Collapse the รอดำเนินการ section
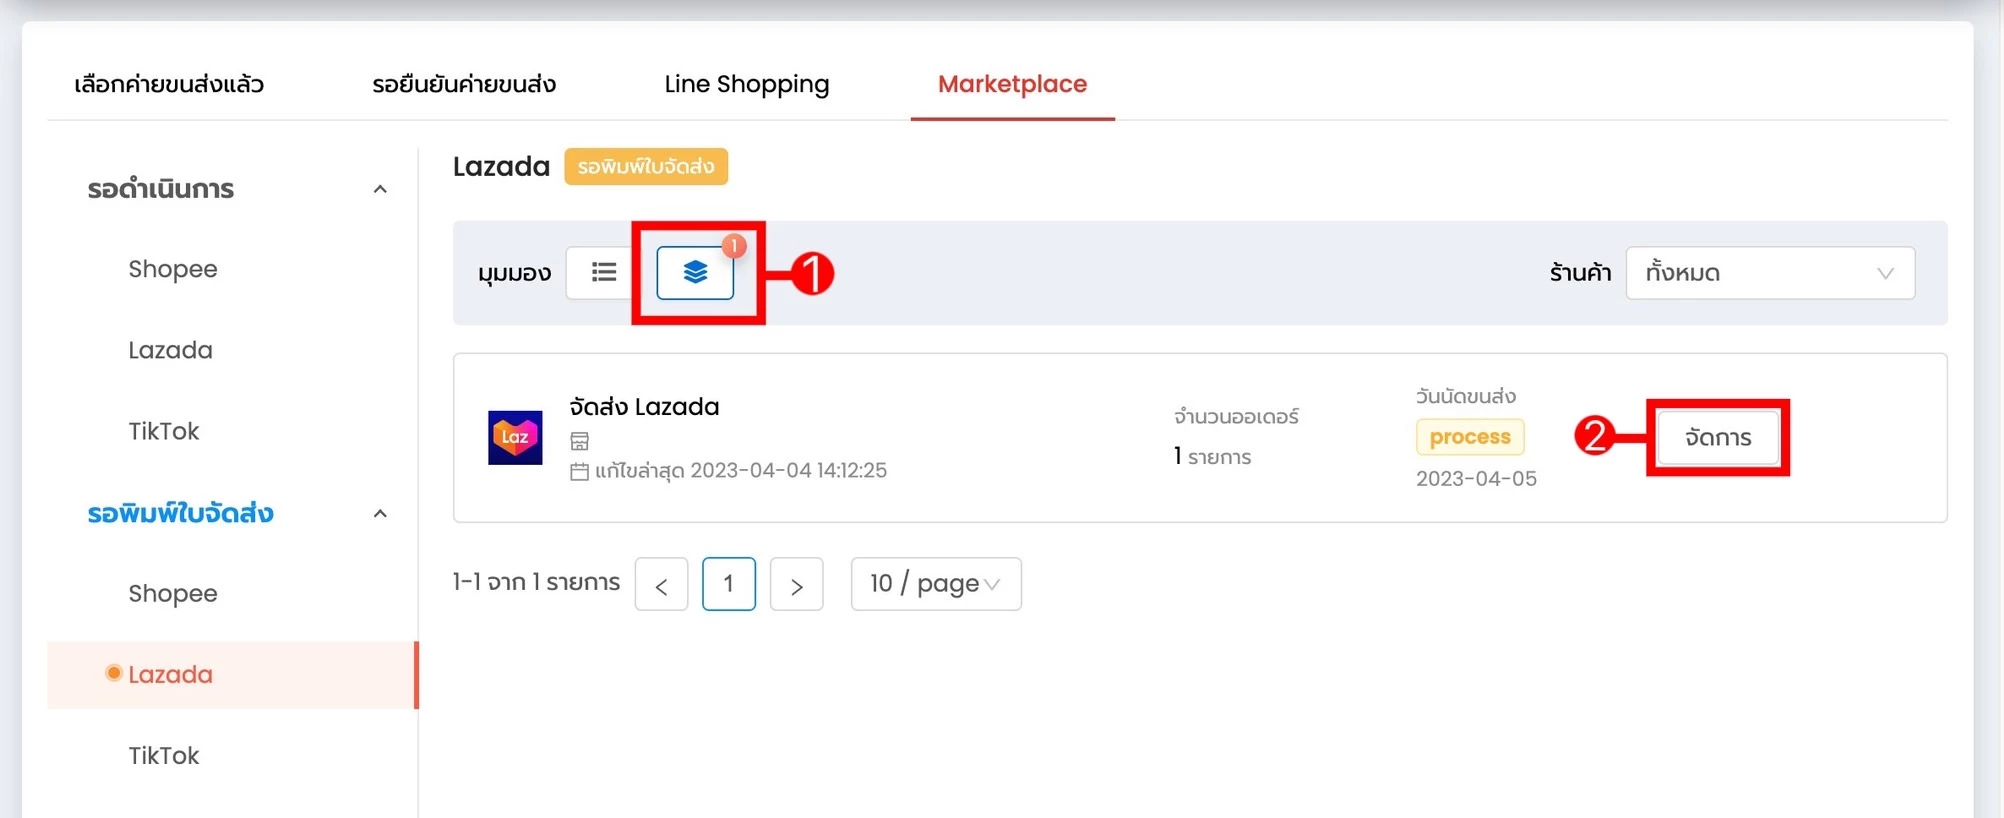2004x818 pixels. [x=380, y=189]
